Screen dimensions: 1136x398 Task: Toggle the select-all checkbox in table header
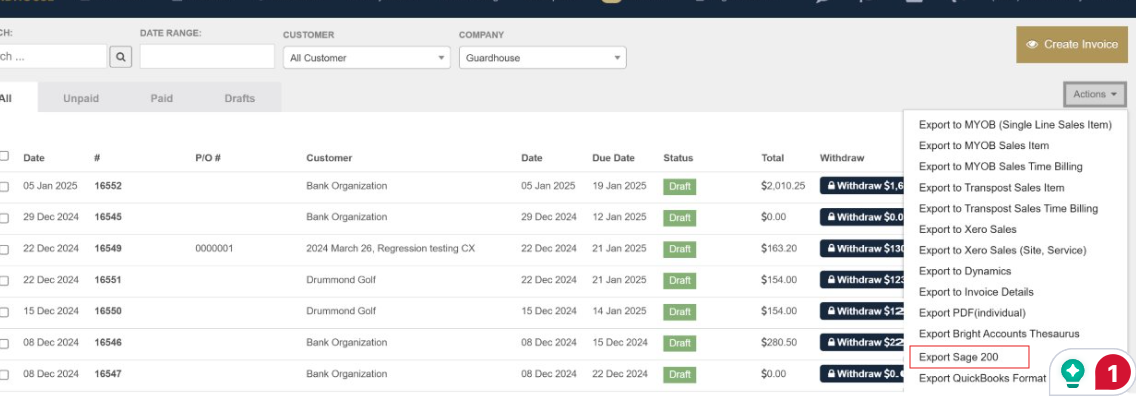click(x=4, y=156)
